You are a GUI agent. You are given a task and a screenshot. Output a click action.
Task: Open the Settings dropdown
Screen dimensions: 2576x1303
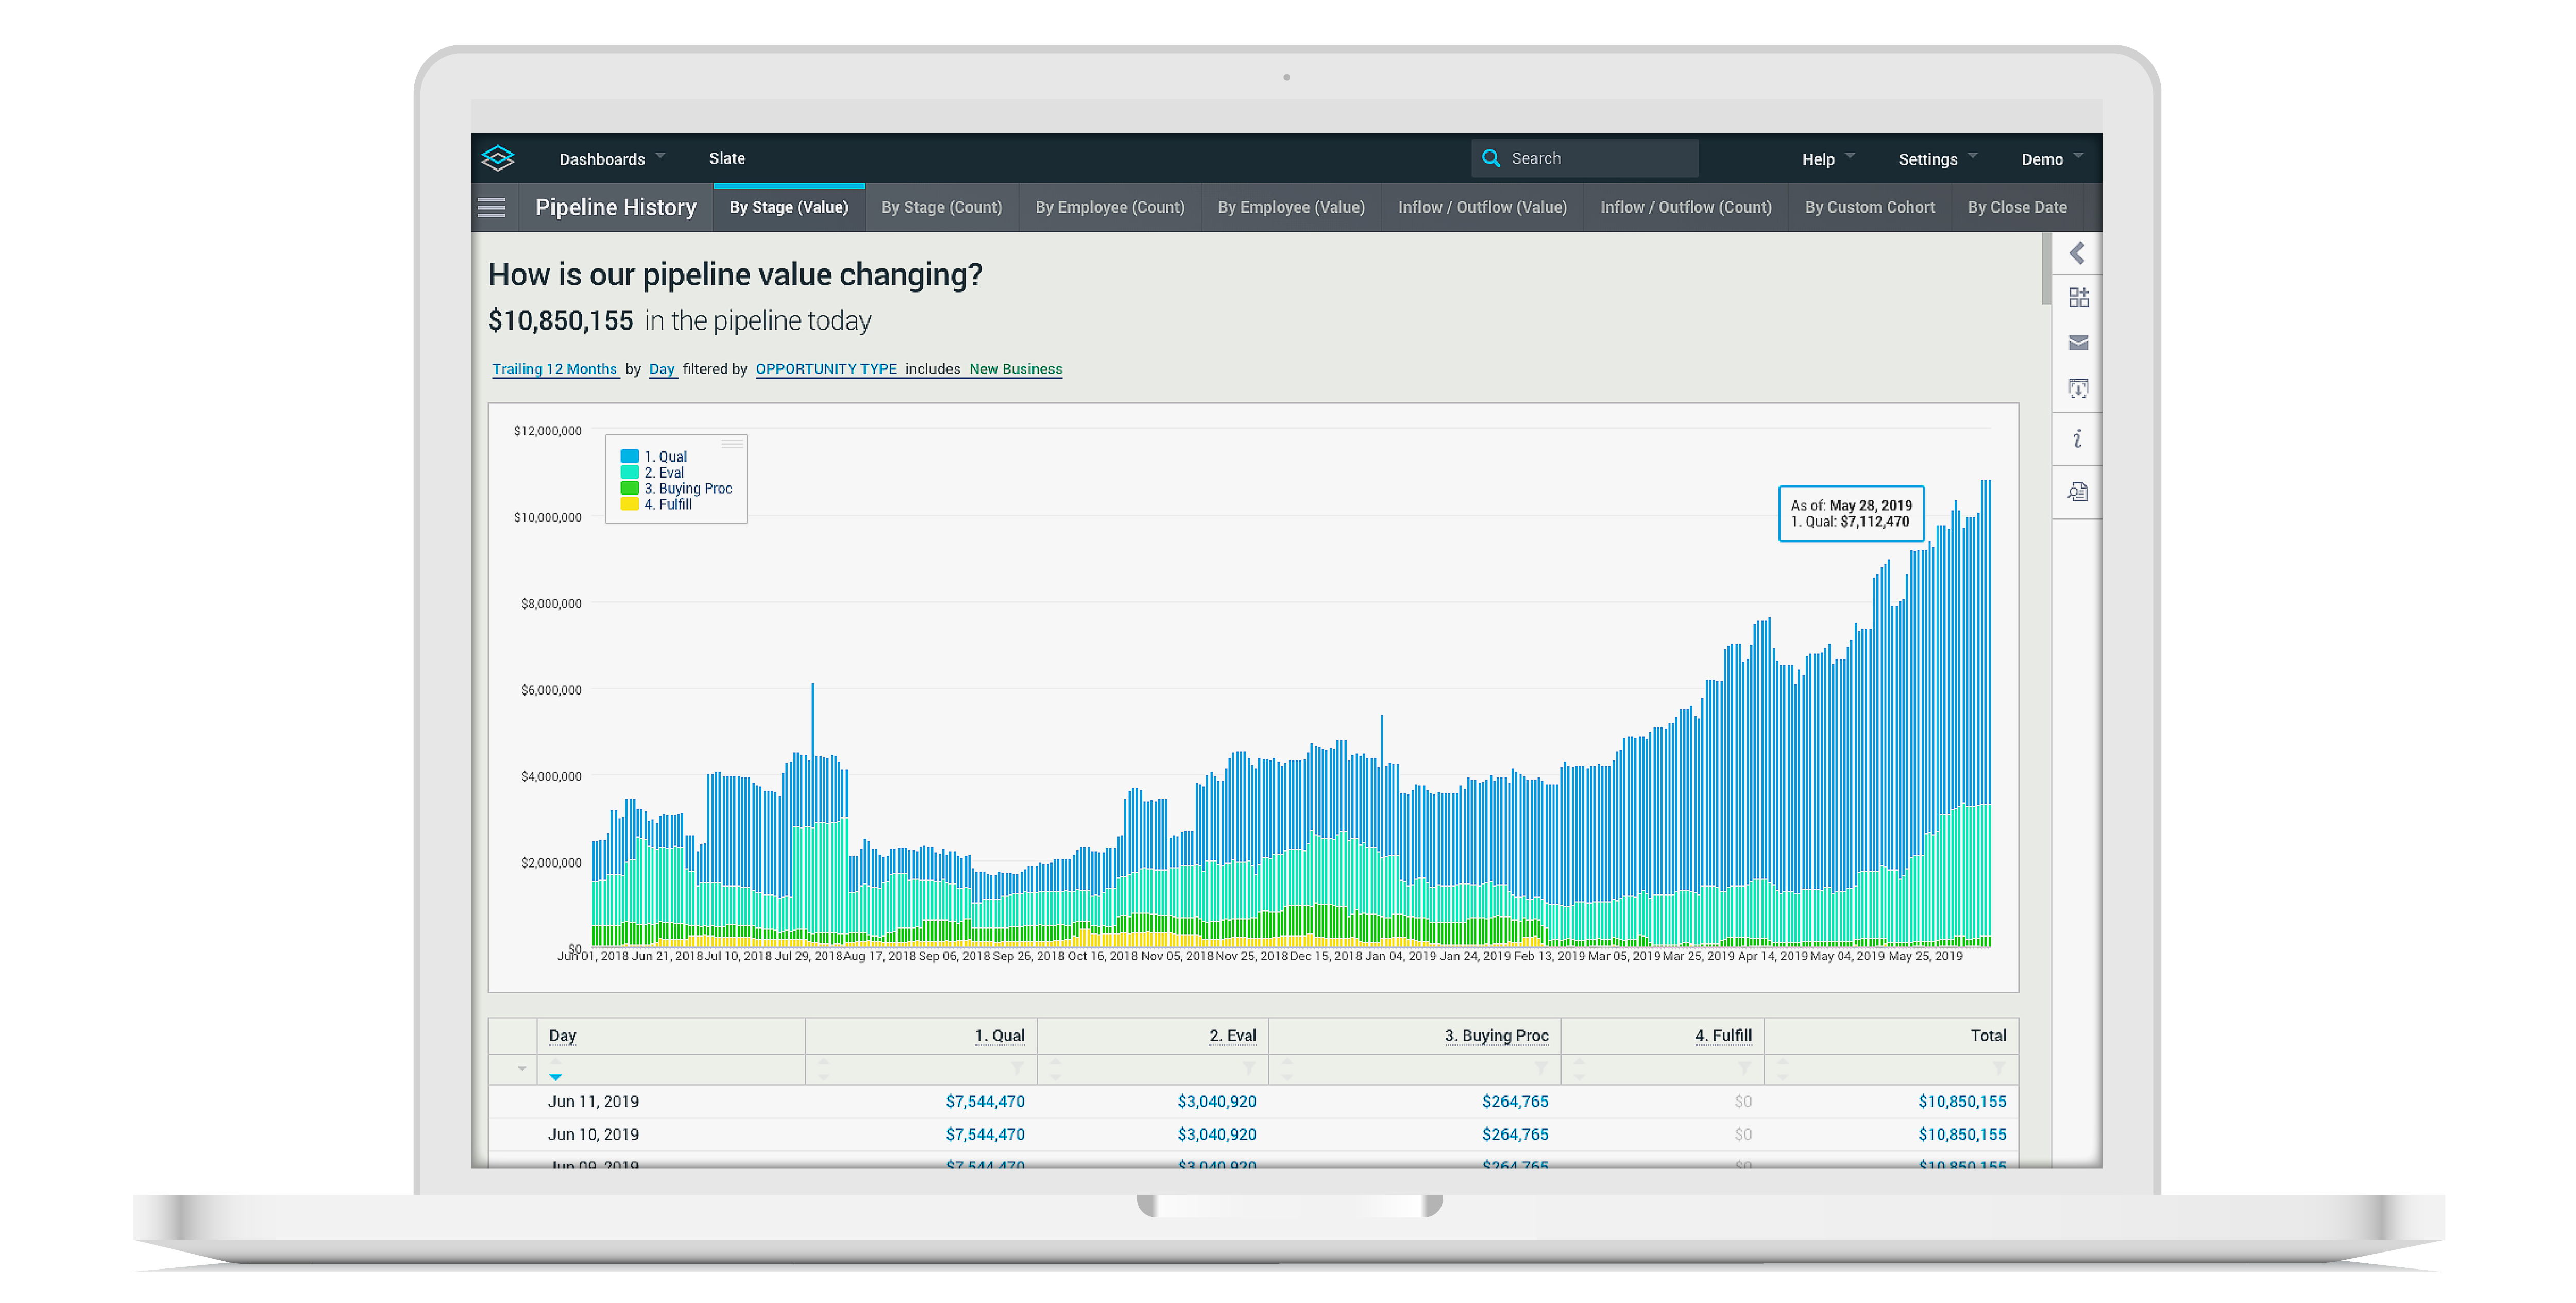(1936, 159)
